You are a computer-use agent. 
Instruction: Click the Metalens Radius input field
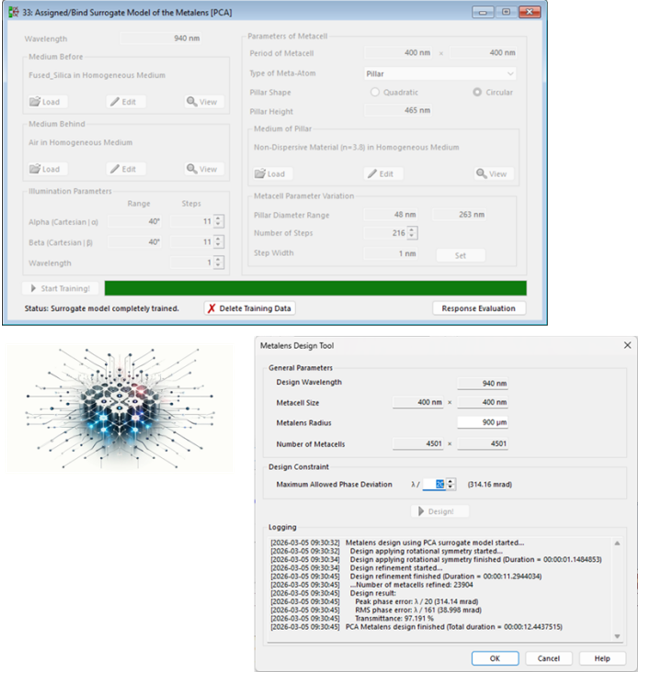[x=483, y=423]
